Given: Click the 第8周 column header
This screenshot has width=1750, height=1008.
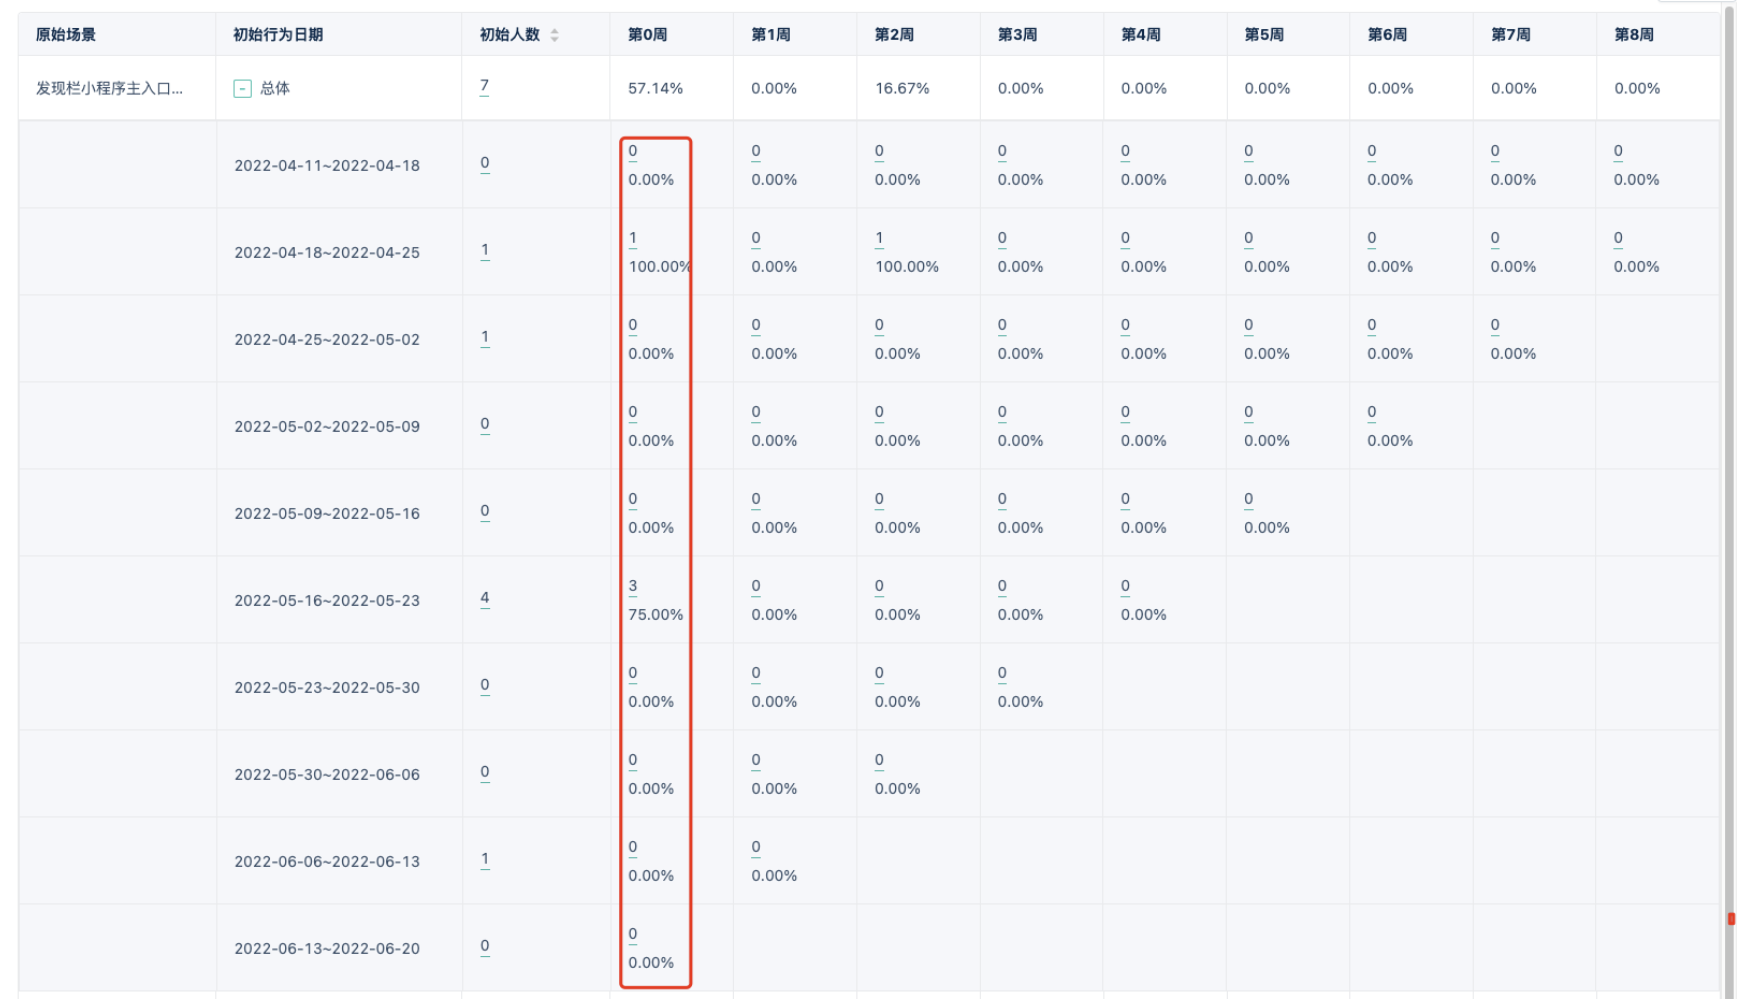Looking at the screenshot, I should tap(1633, 35).
